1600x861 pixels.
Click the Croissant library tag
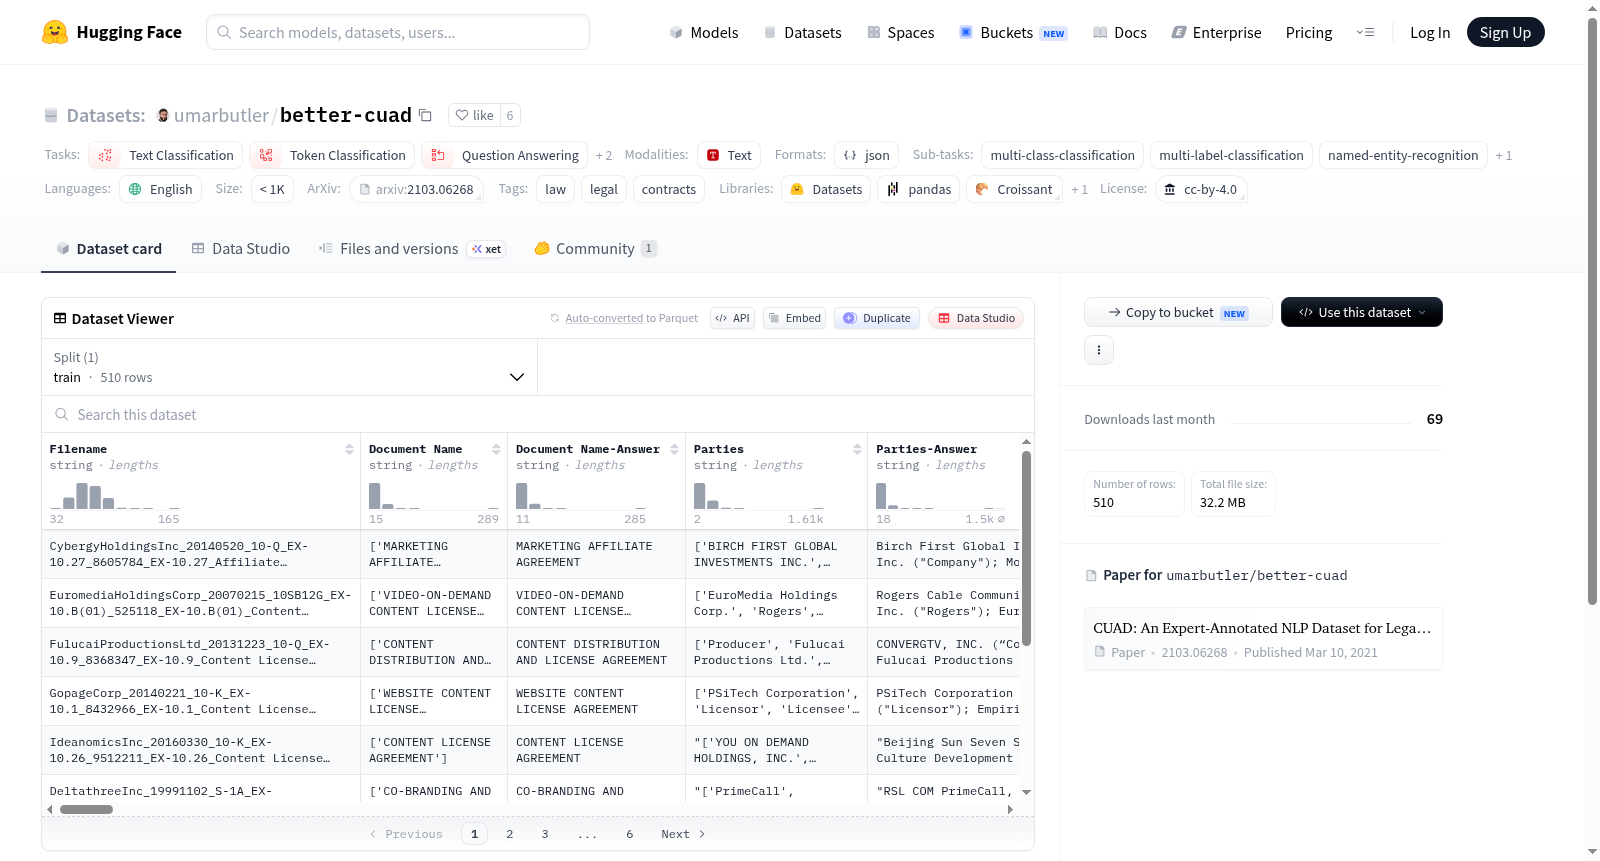1014,189
